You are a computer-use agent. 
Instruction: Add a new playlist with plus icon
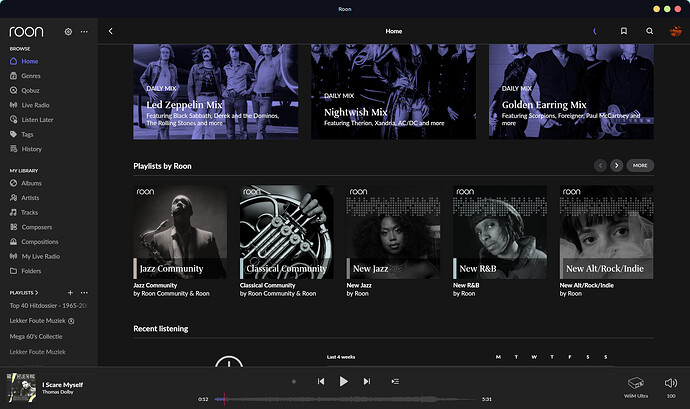coord(70,292)
